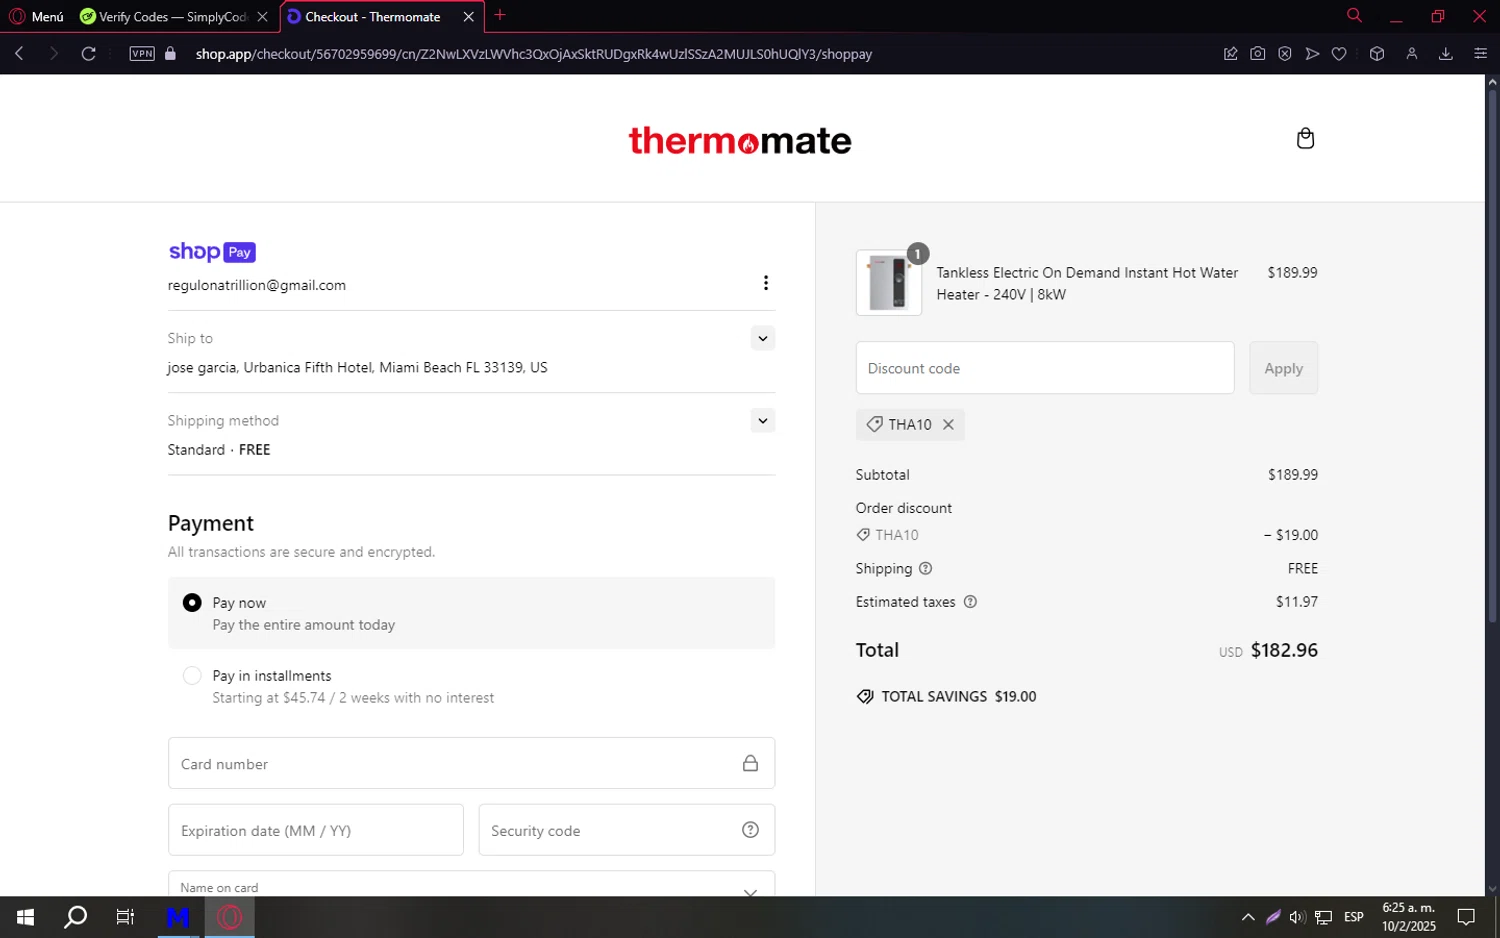Click the site security padlock icon
The image size is (1500, 938).
pos(171,54)
